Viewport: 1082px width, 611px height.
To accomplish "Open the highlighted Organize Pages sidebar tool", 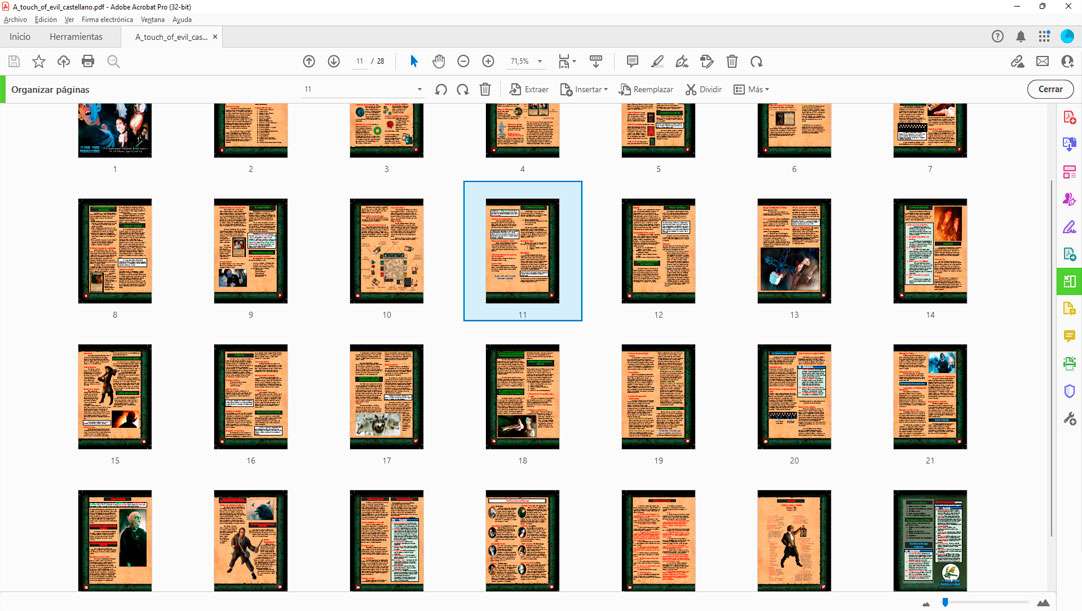I will pyautogui.click(x=1069, y=281).
